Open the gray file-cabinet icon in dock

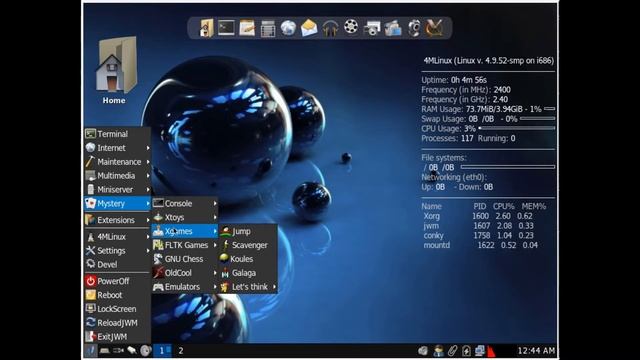[x=268, y=28]
